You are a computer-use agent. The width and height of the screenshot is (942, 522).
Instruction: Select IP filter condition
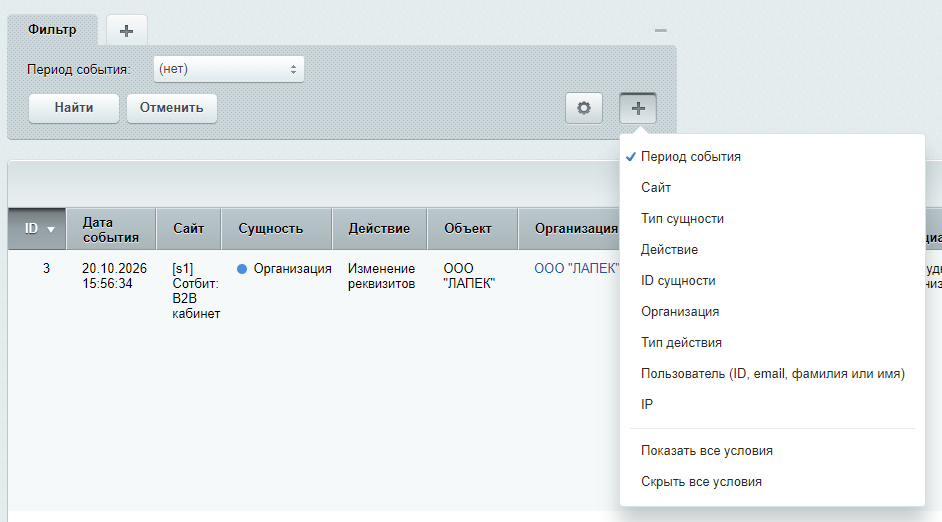[x=772, y=405]
